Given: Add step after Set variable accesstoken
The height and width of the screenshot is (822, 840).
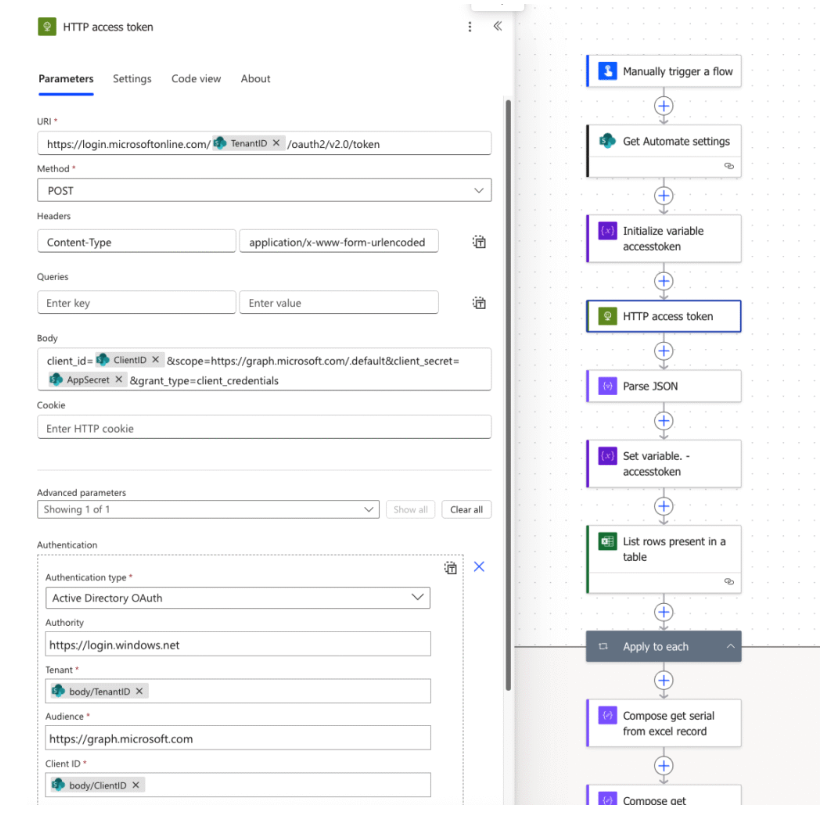Looking at the screenshot, I should 664,506.
